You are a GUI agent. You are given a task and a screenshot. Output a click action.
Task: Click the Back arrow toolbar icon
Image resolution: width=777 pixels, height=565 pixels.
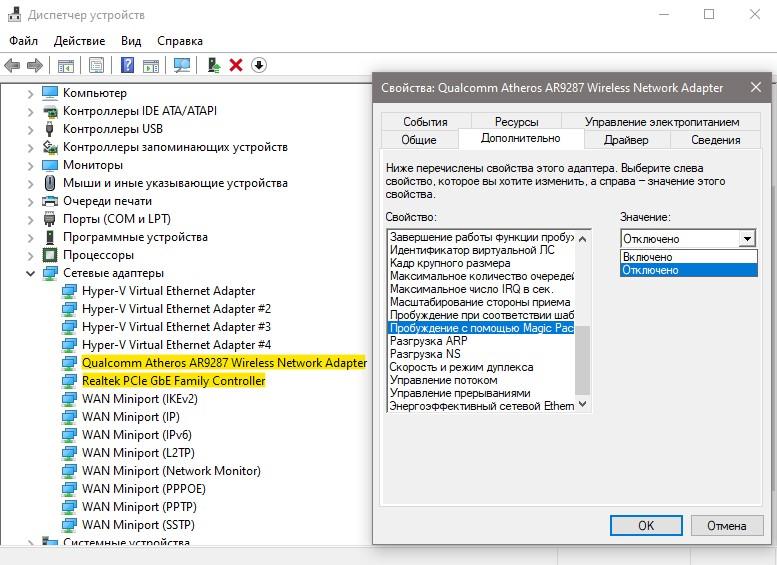click(x=12, y=65)
